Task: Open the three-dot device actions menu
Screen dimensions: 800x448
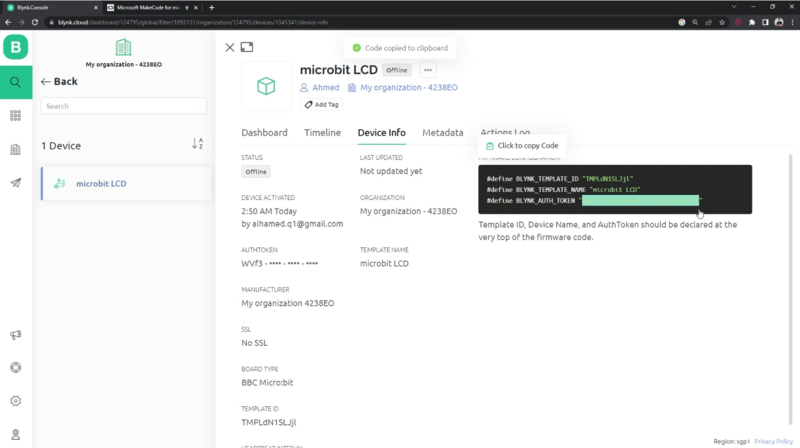Action: [427, 71]
